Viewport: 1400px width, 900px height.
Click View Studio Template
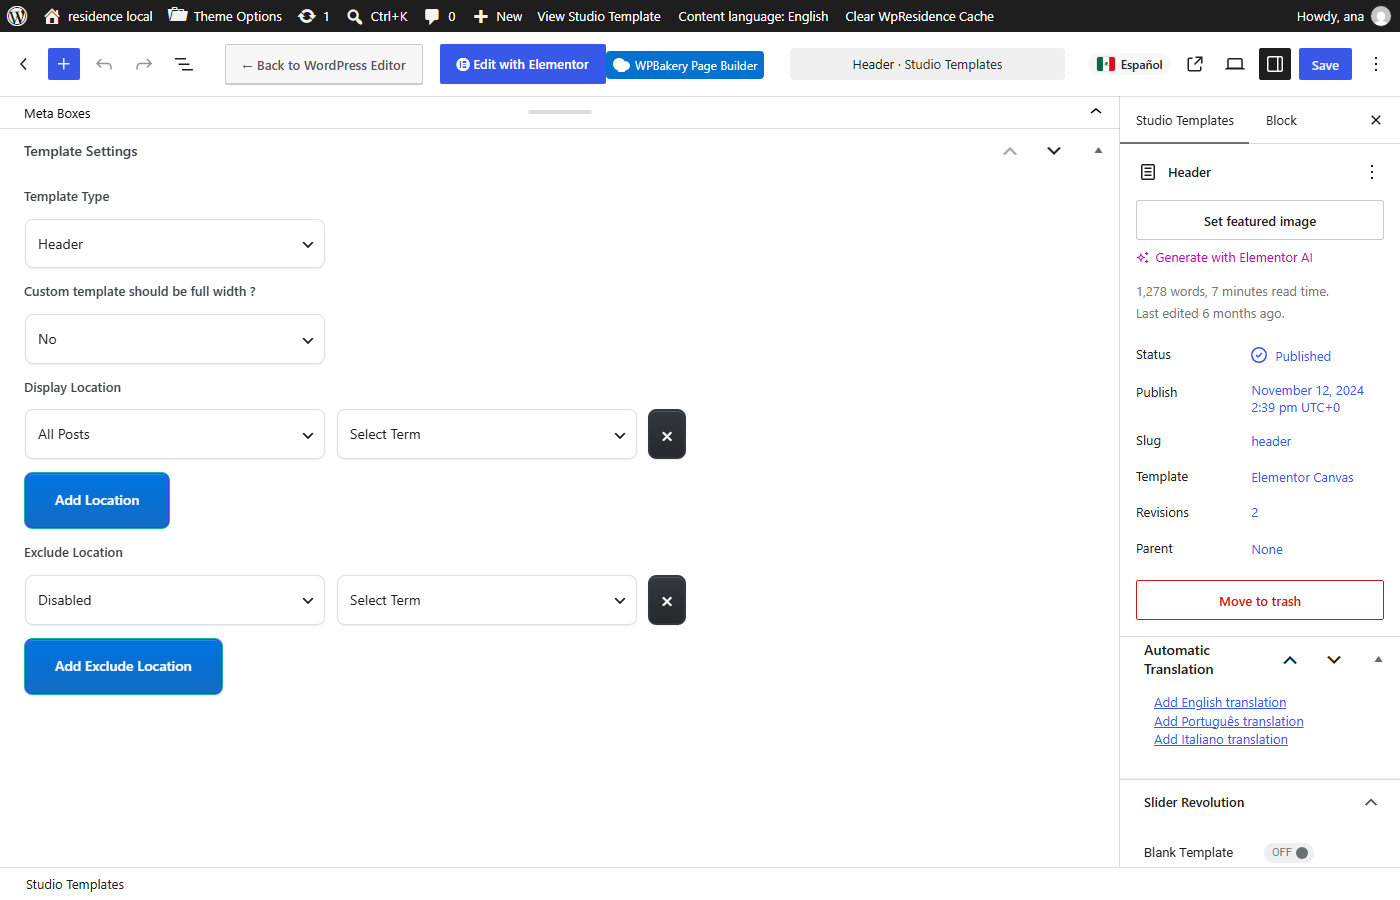[x=599, y=16]
